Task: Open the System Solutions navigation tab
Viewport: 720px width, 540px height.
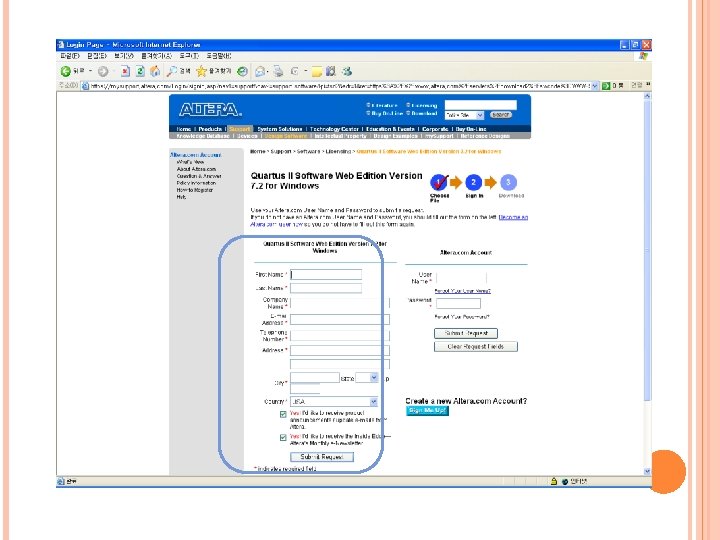Action: tap(280, 129)
